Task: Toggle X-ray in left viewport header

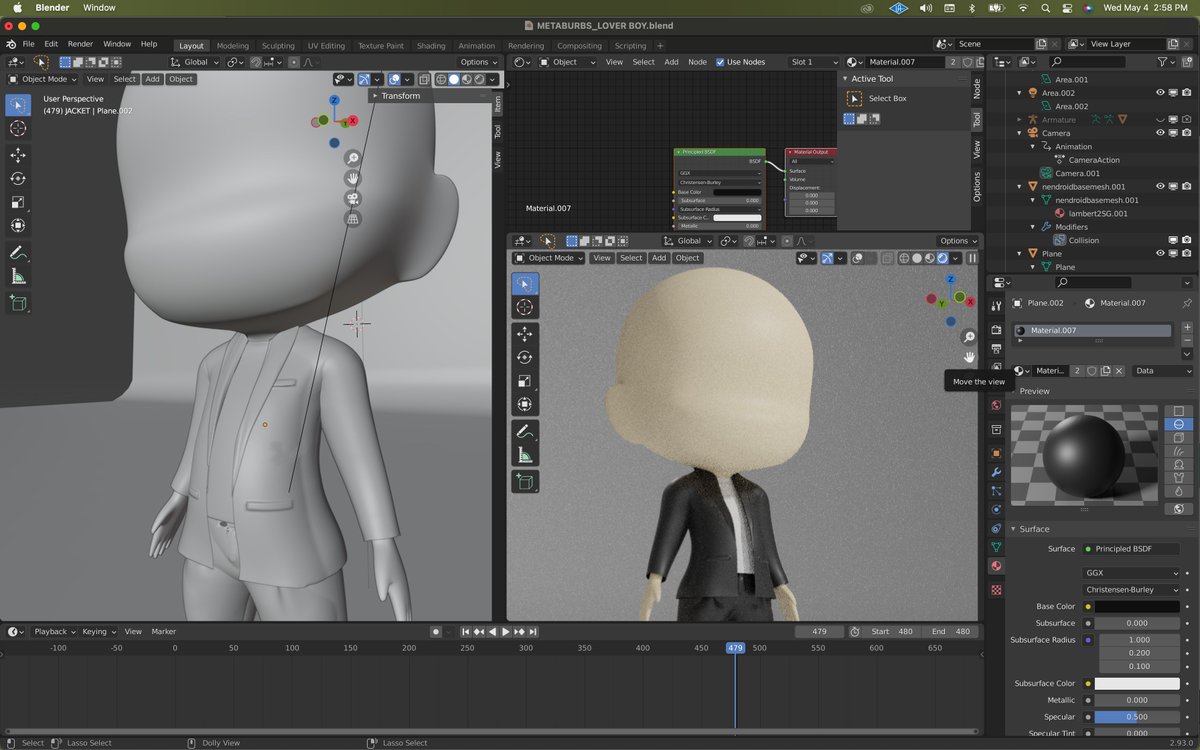Action: tap(424, 79)
